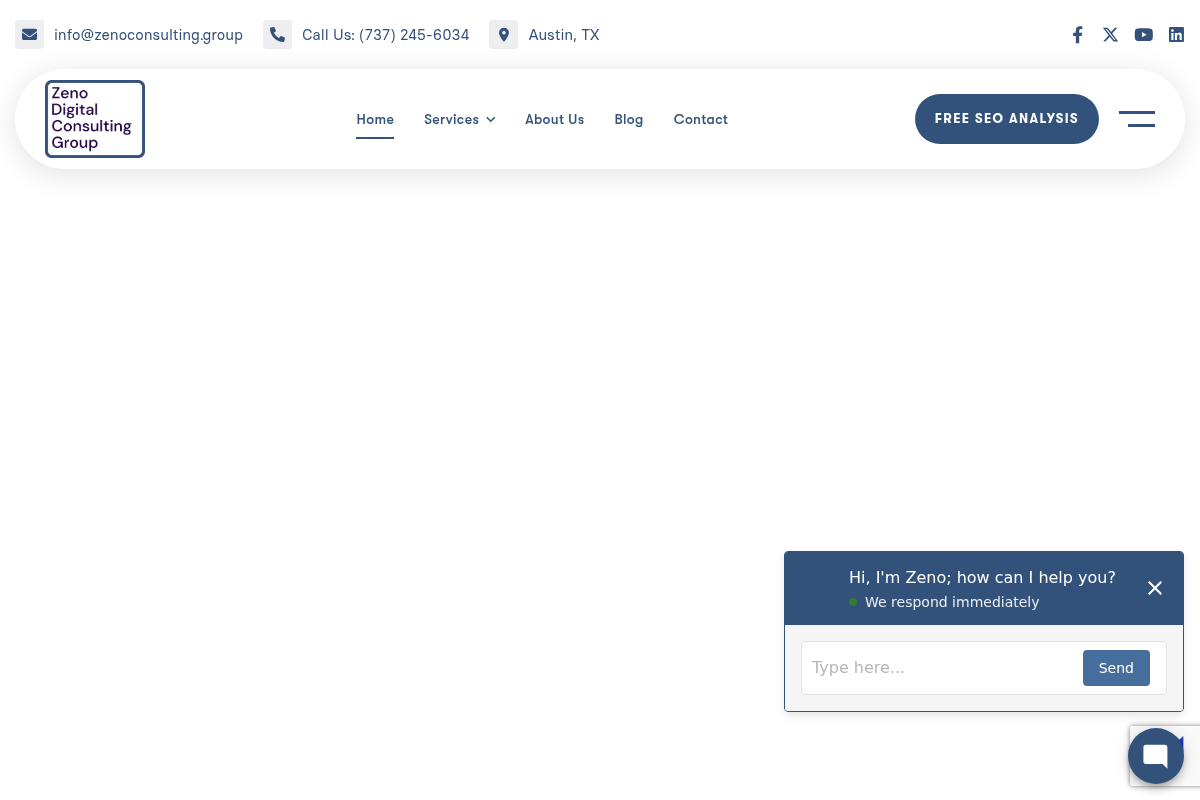Screen dimensions: 1200x800
Task: Open the YouTube social icon
Action: coord(1143,35)
